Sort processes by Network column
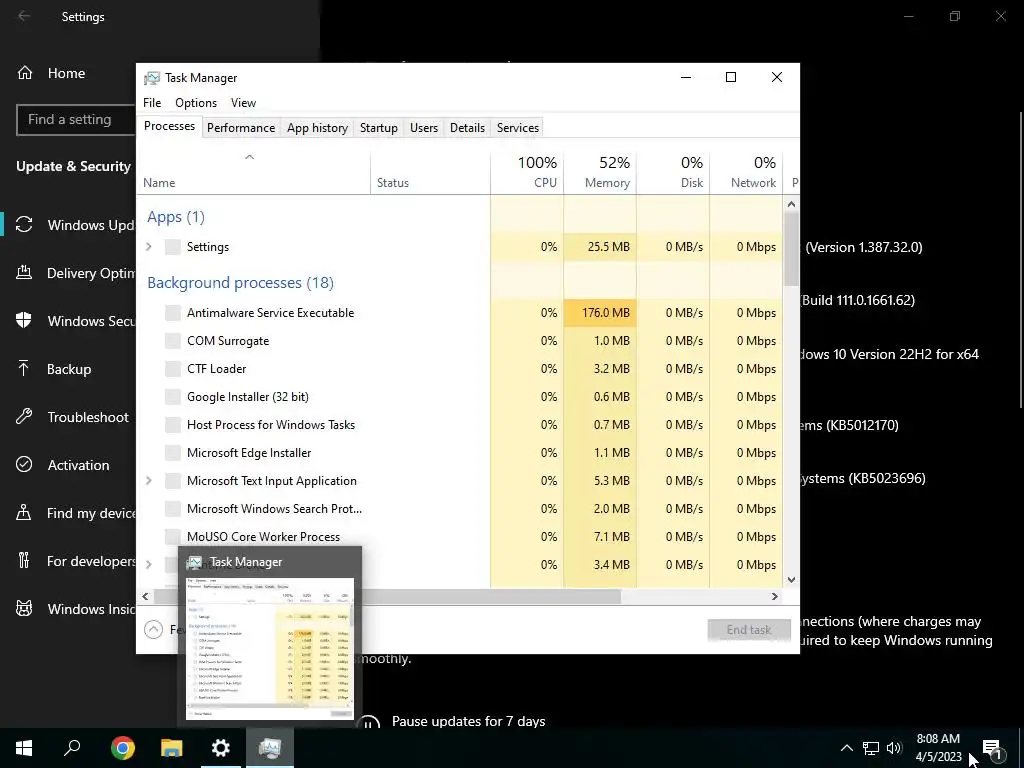The width and height of the screenshot is (1024, 768). click(x=746, y=173)
